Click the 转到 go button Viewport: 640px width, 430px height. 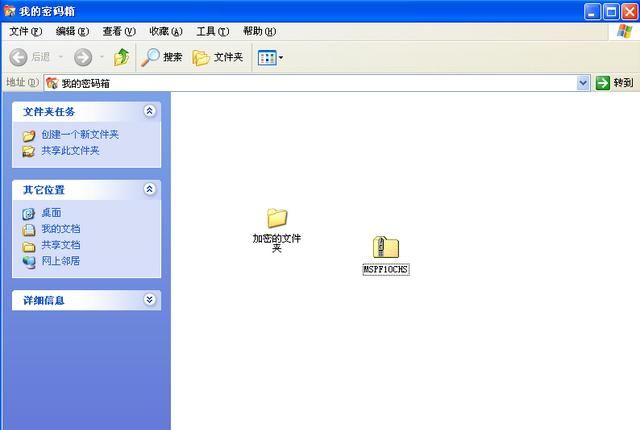(615, 83)
